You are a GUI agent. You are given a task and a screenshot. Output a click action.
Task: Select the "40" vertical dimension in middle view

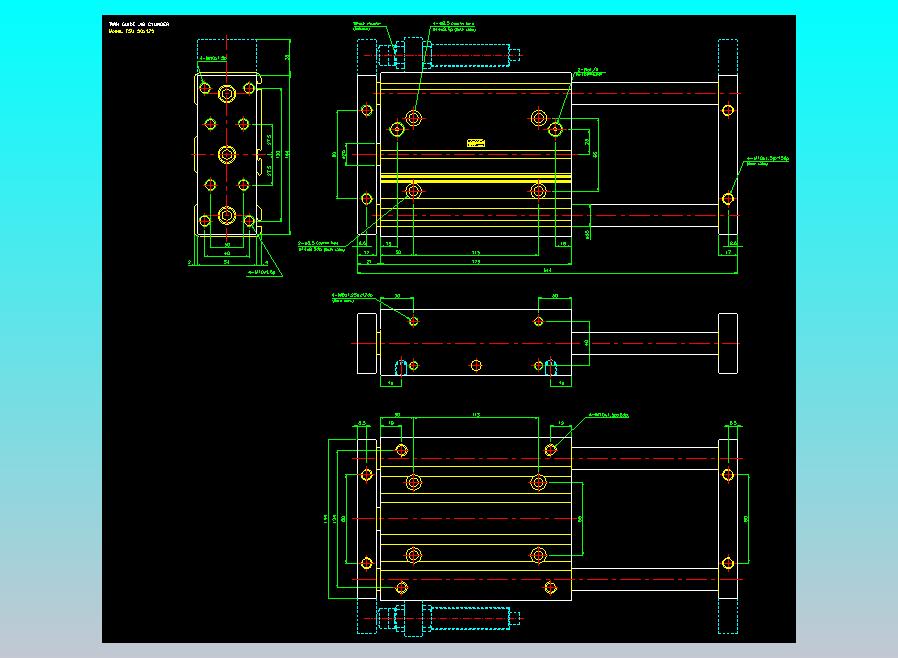(x=587, y=342)
